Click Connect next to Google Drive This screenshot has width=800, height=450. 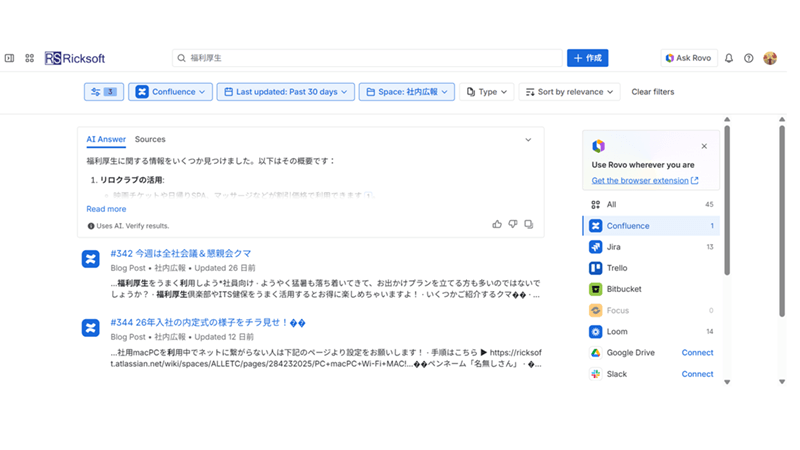[x=697, y=353]
